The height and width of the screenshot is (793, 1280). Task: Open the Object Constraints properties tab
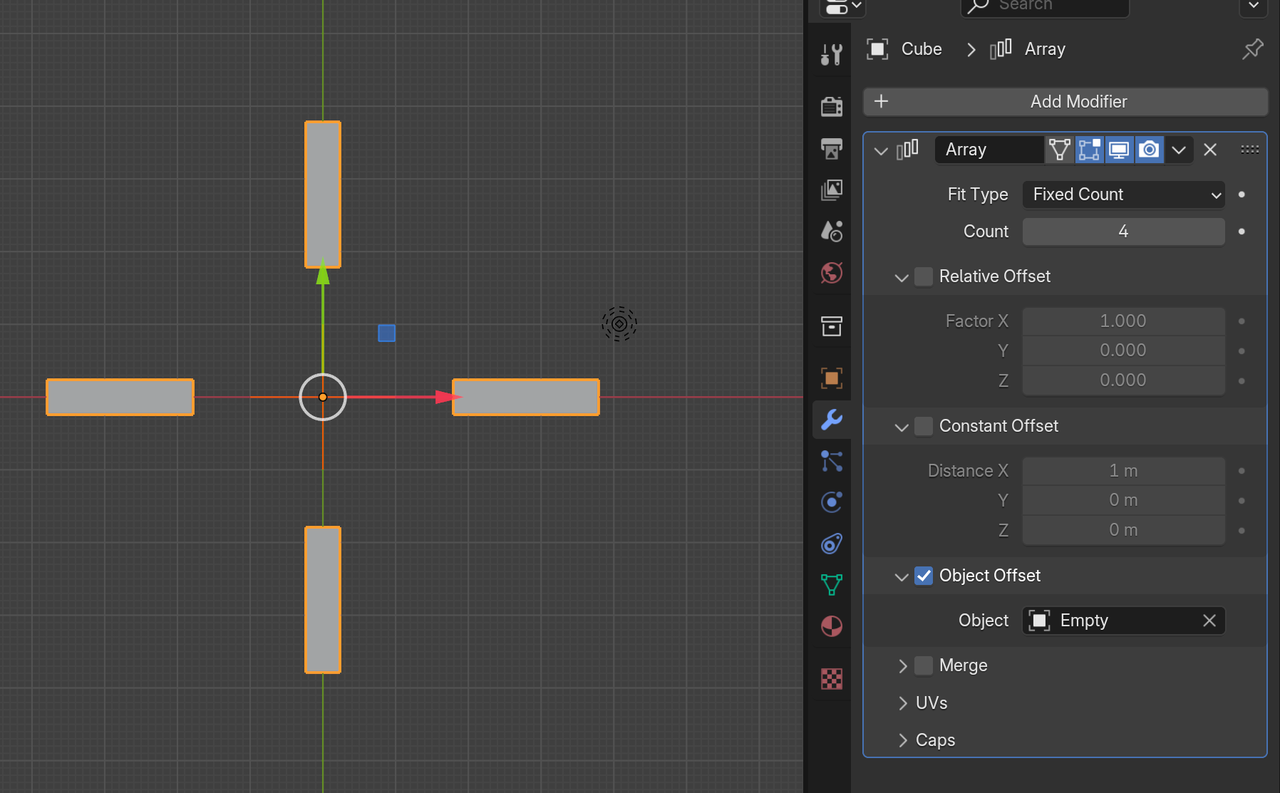point(831,544)
